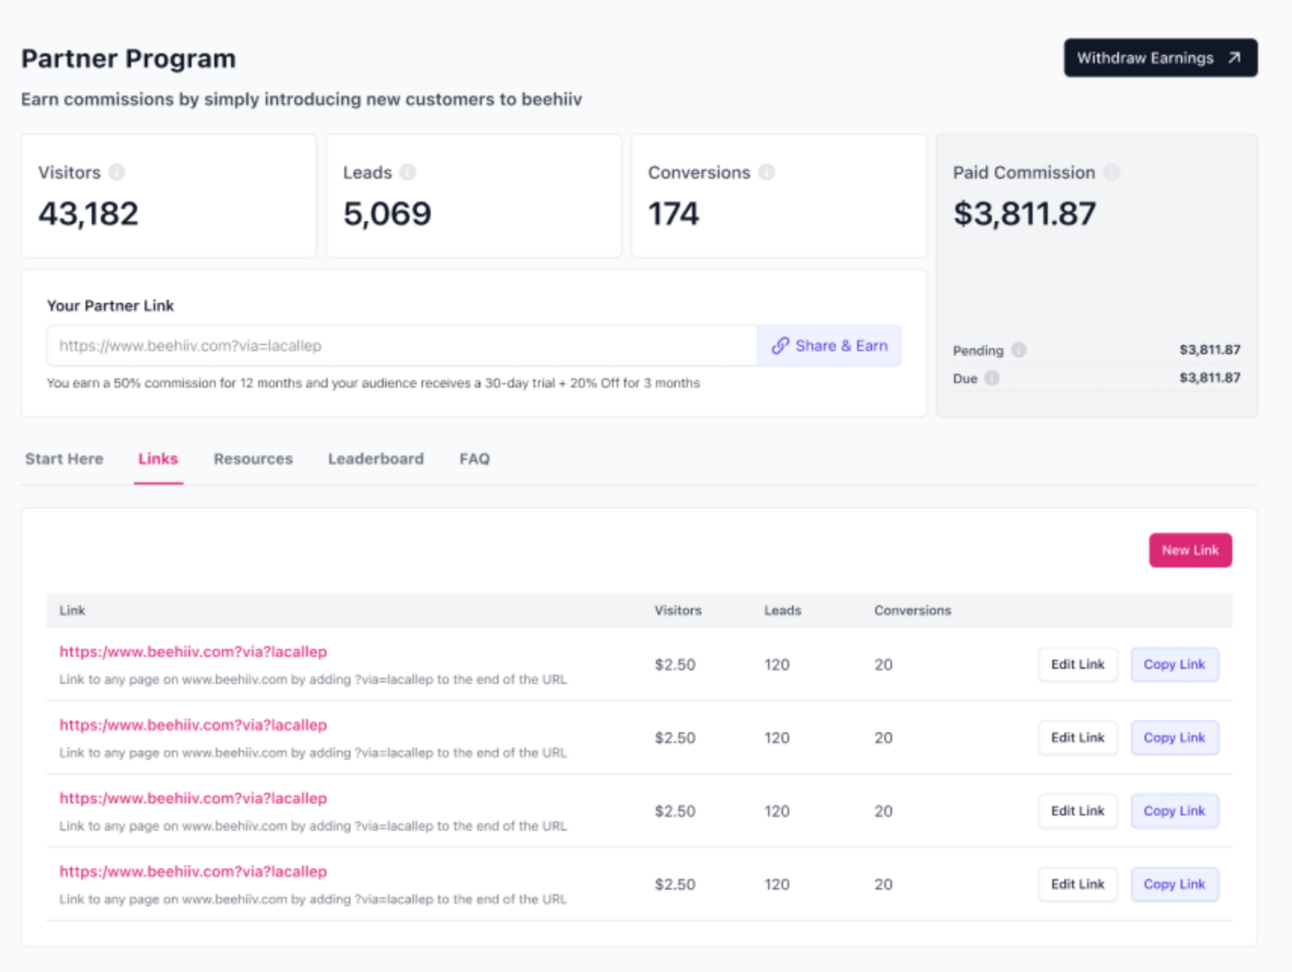Click the pink New Link button
The height and width of the screenshot is (972, 1292).
pos(1190,550)
